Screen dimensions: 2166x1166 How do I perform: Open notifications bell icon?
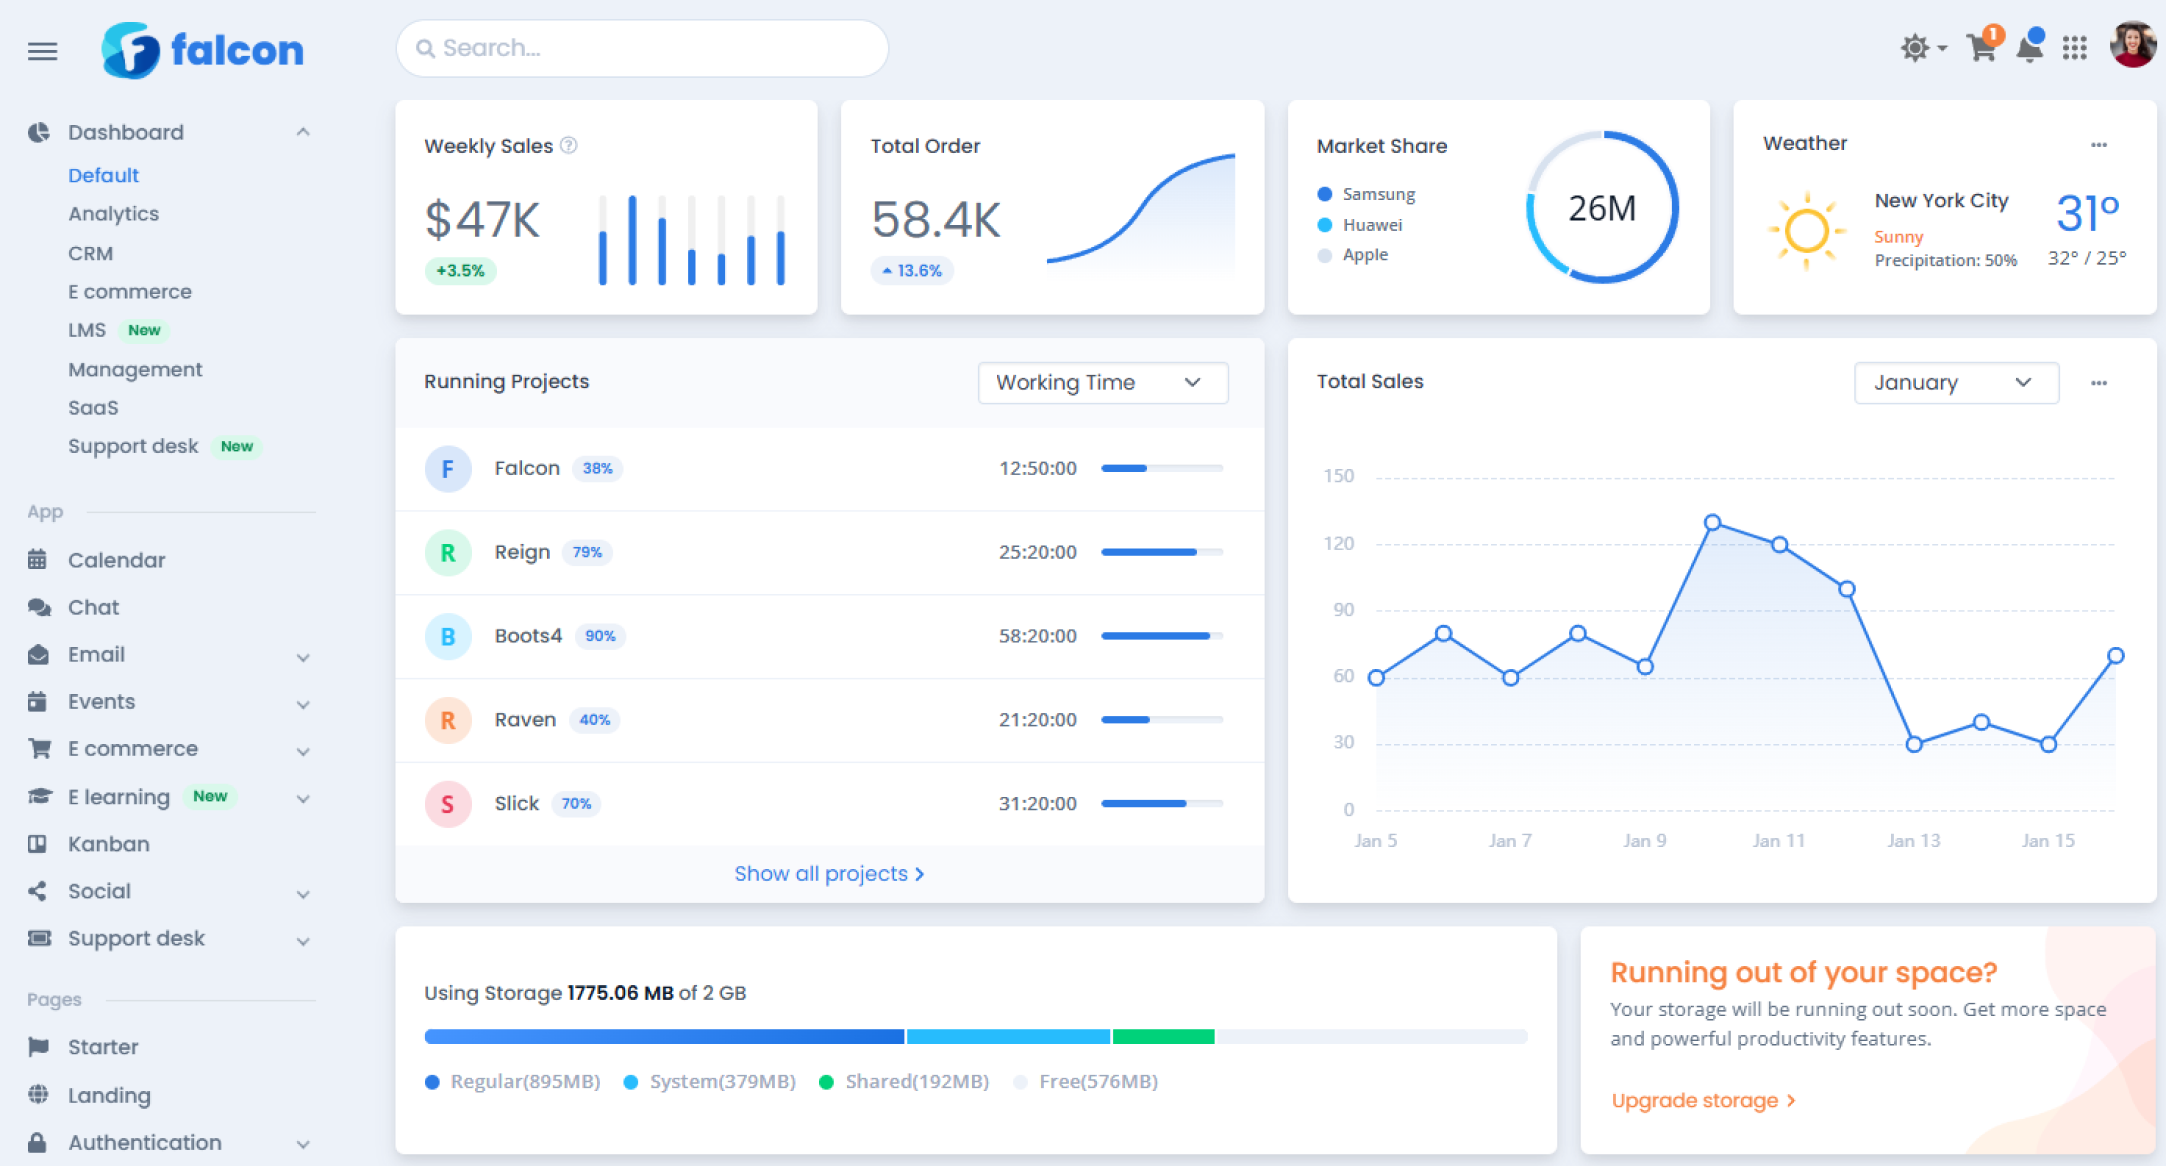click(x=2029, y=47)
